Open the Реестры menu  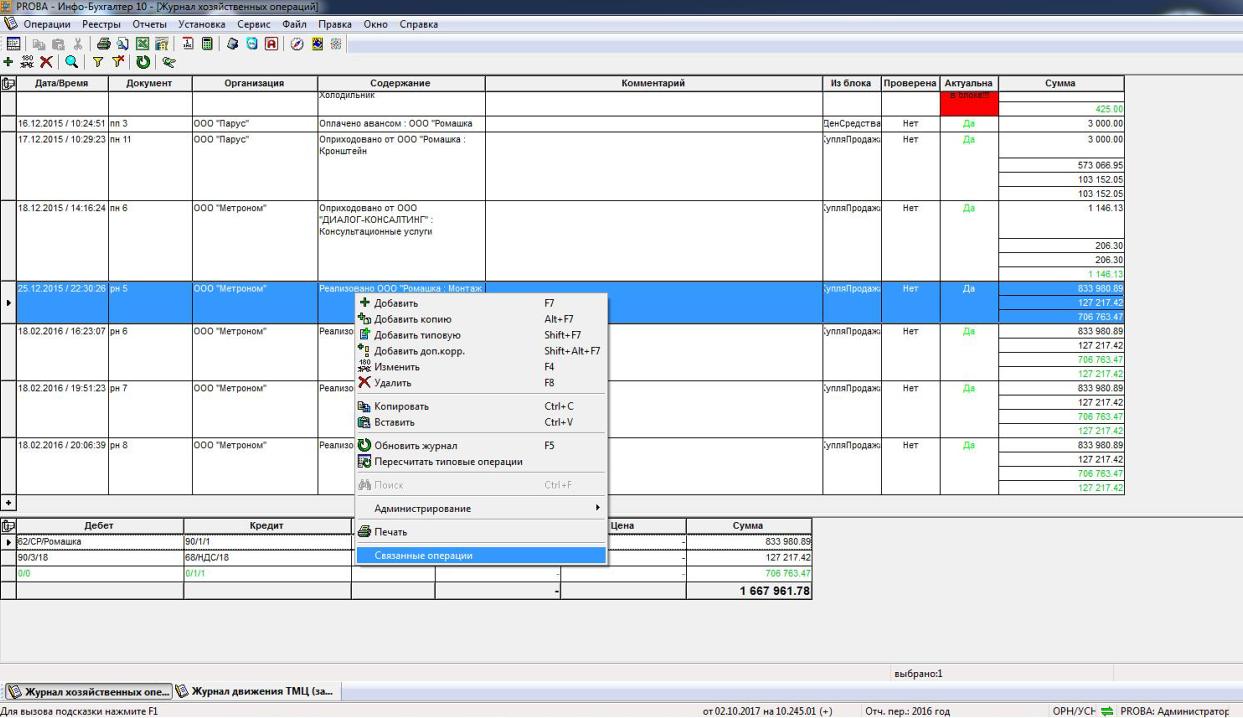(x=102, y=24)
